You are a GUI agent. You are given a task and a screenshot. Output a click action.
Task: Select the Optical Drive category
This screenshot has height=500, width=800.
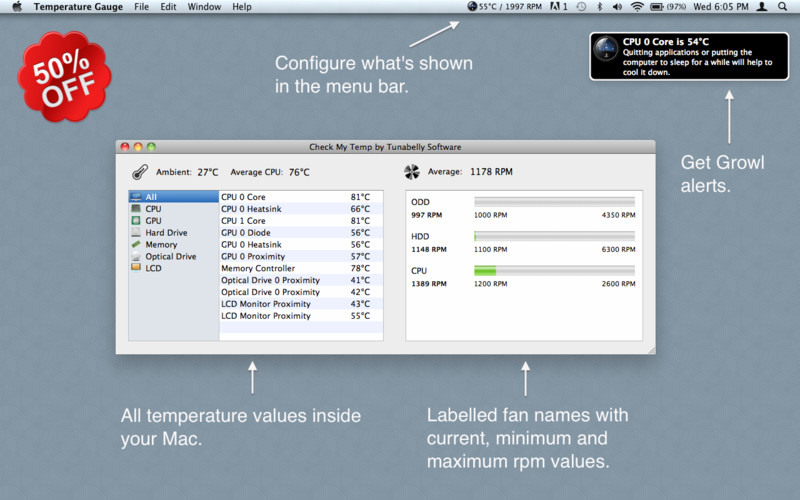coord(170,256)
